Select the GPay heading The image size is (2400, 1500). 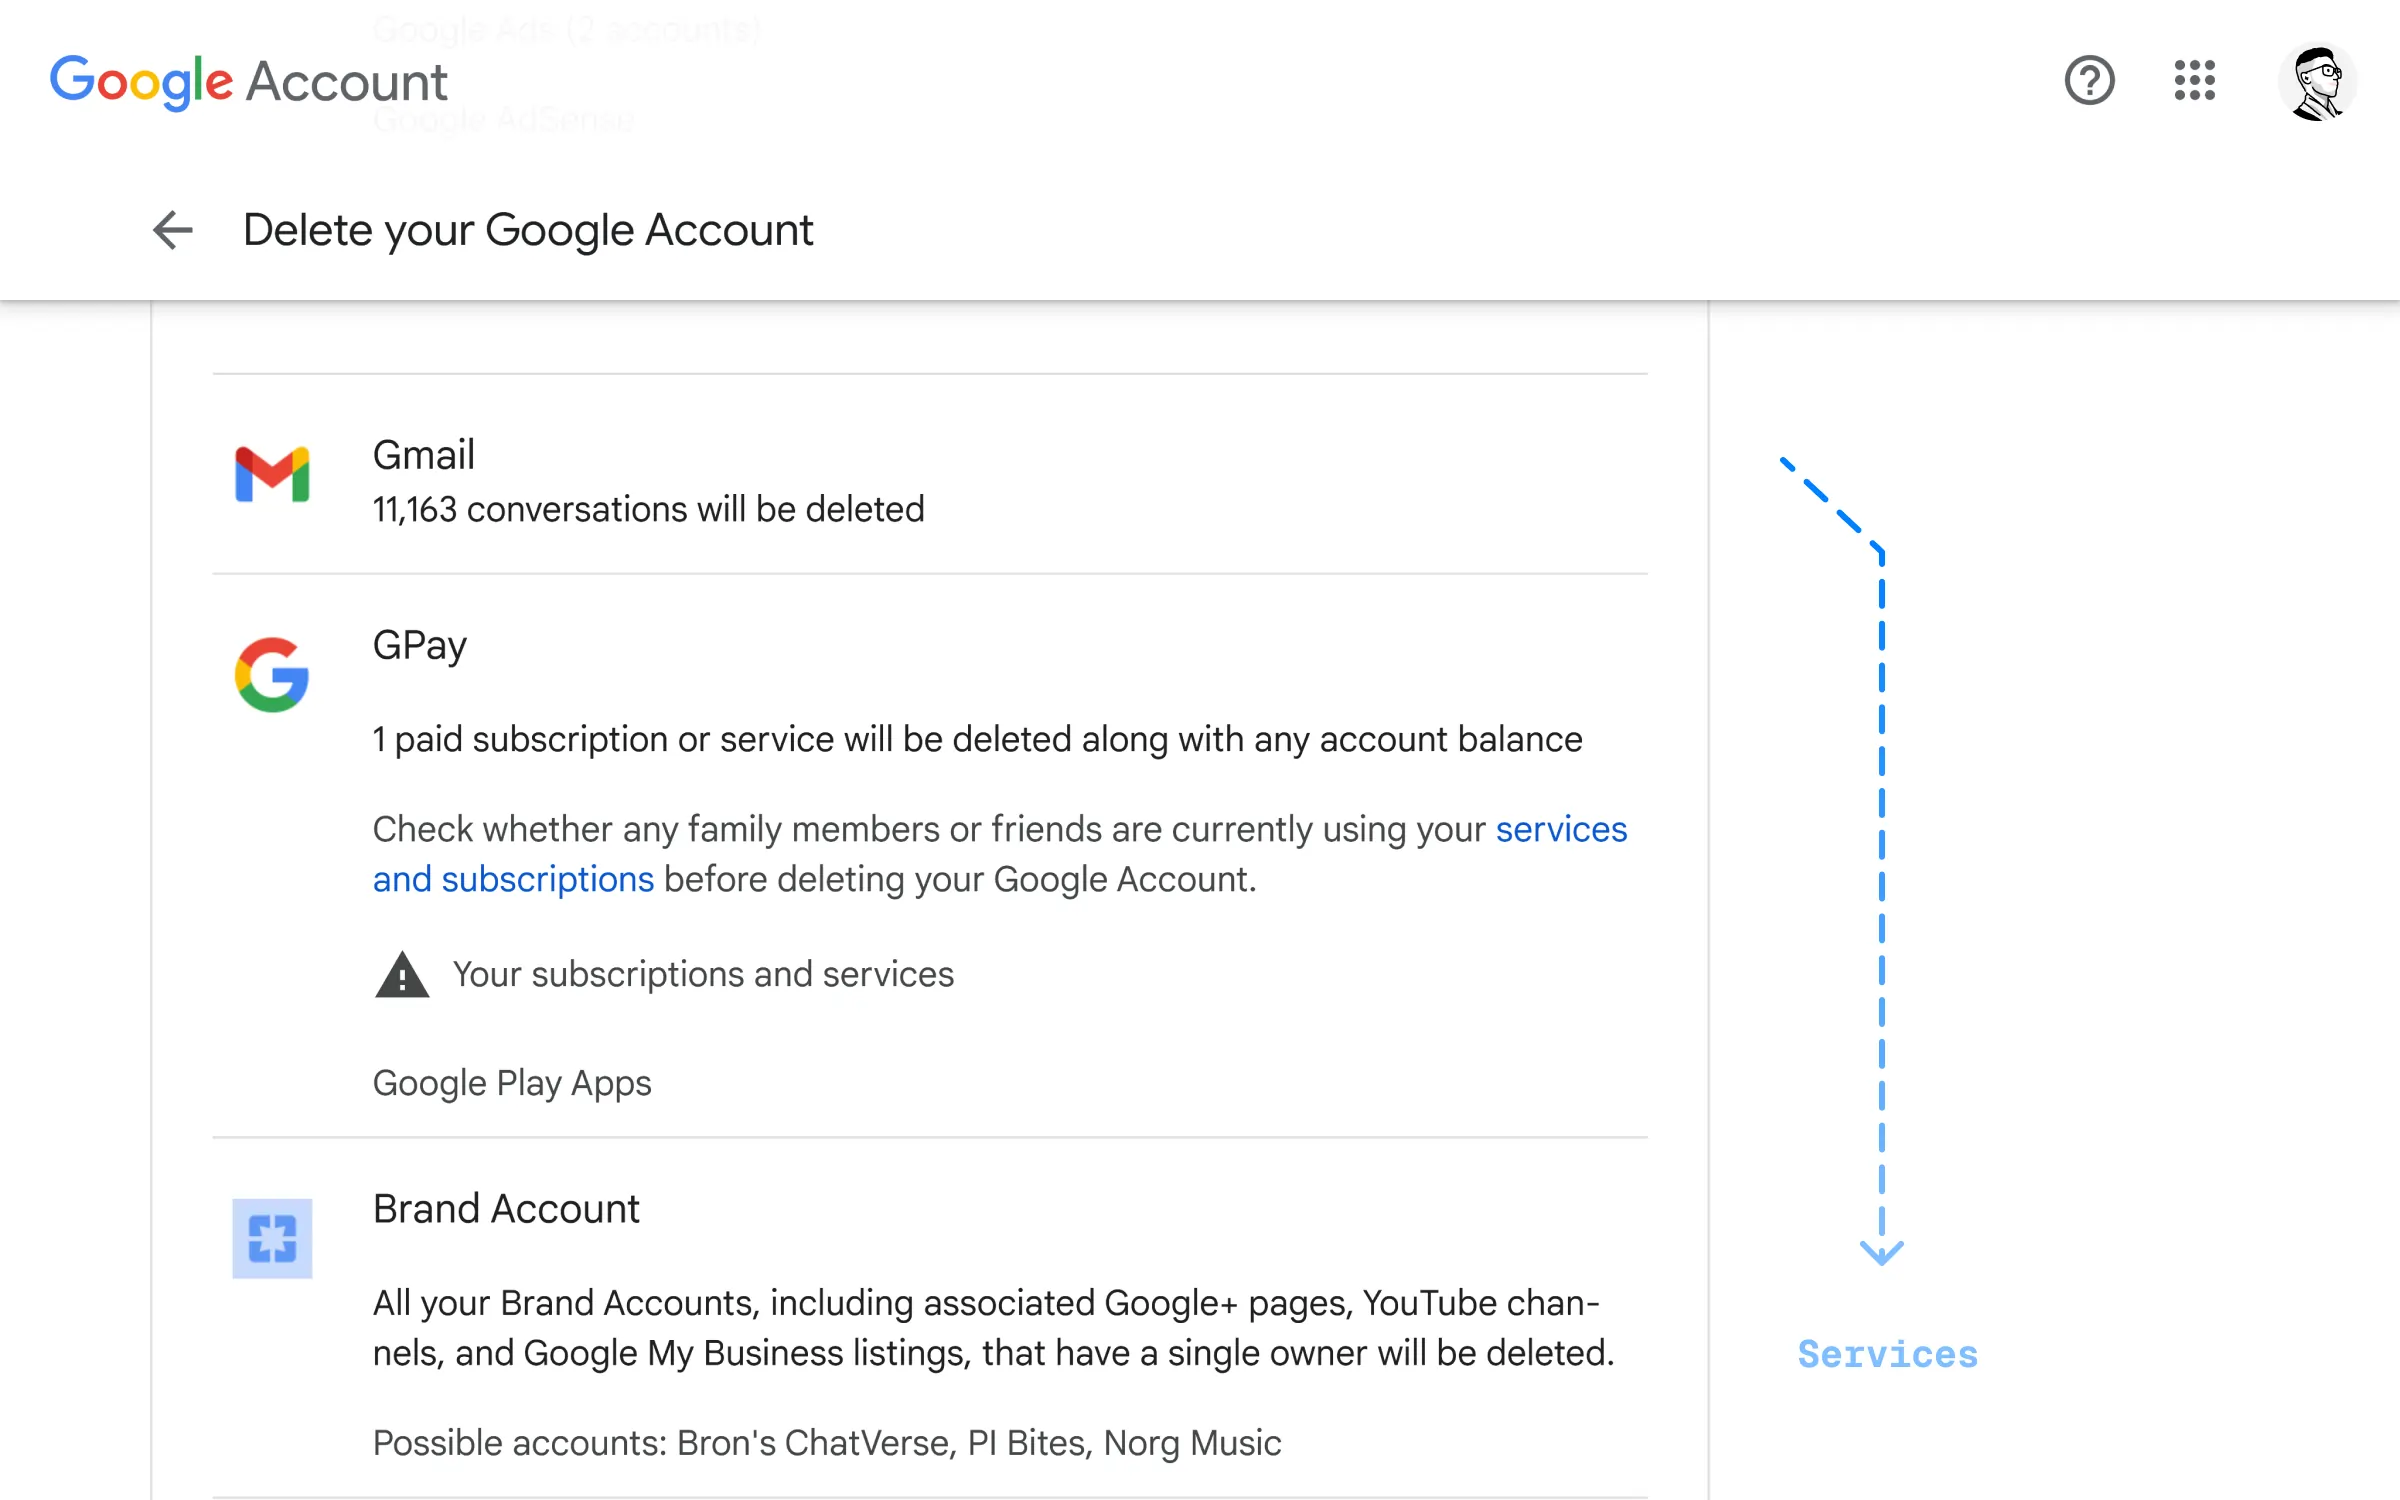pos(419,646)
